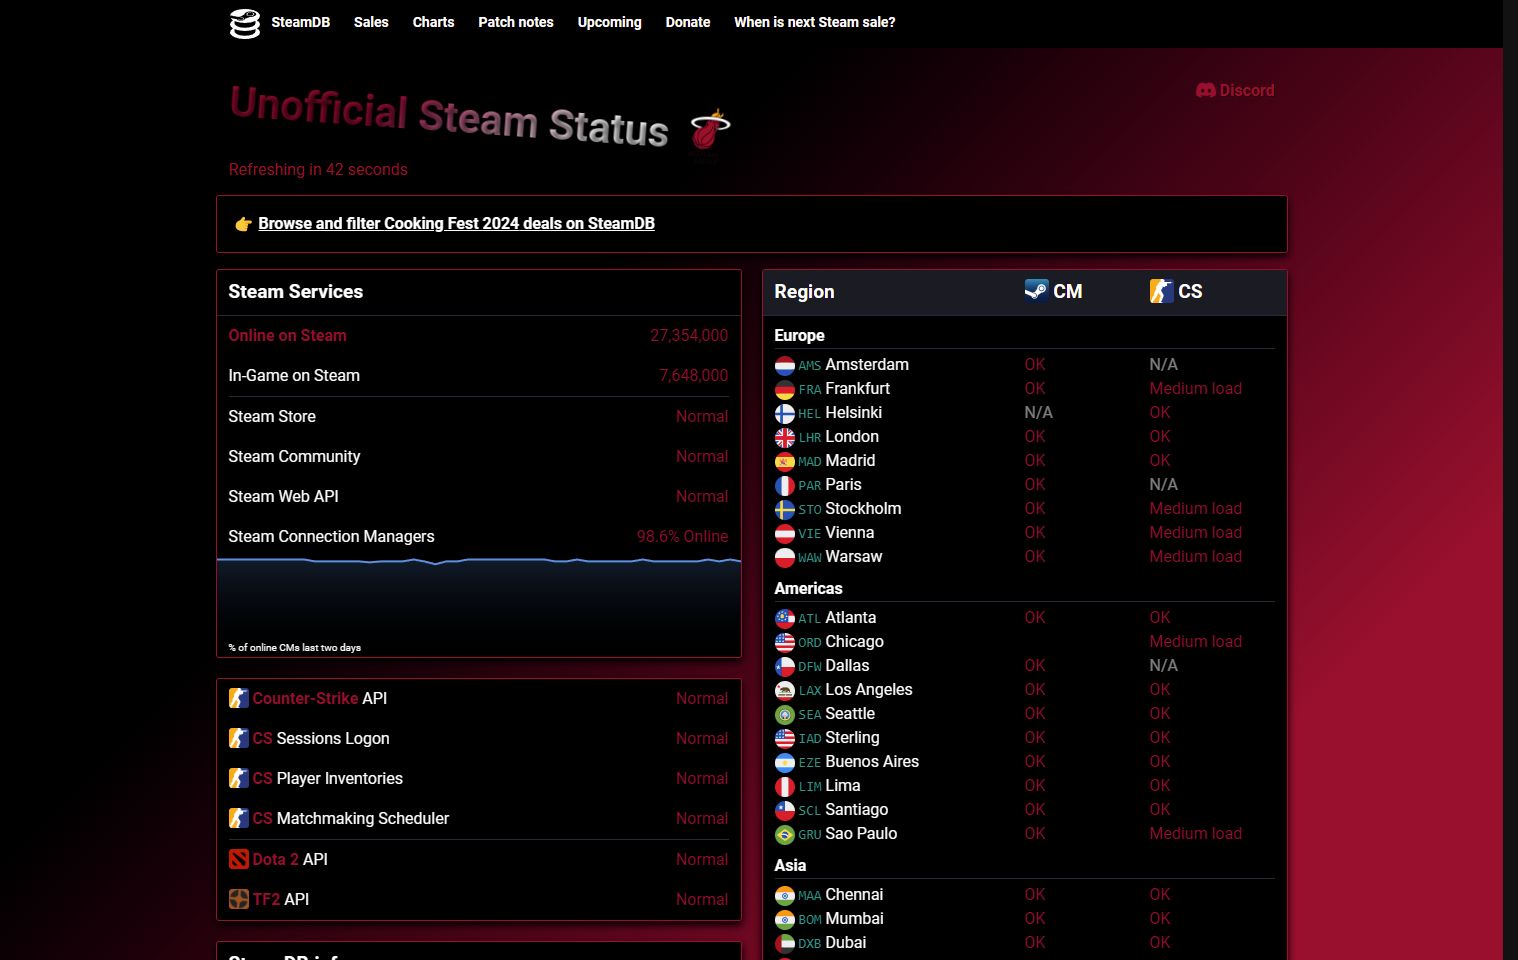
Task: Click the Sterling region name
Action: [852, 738]
